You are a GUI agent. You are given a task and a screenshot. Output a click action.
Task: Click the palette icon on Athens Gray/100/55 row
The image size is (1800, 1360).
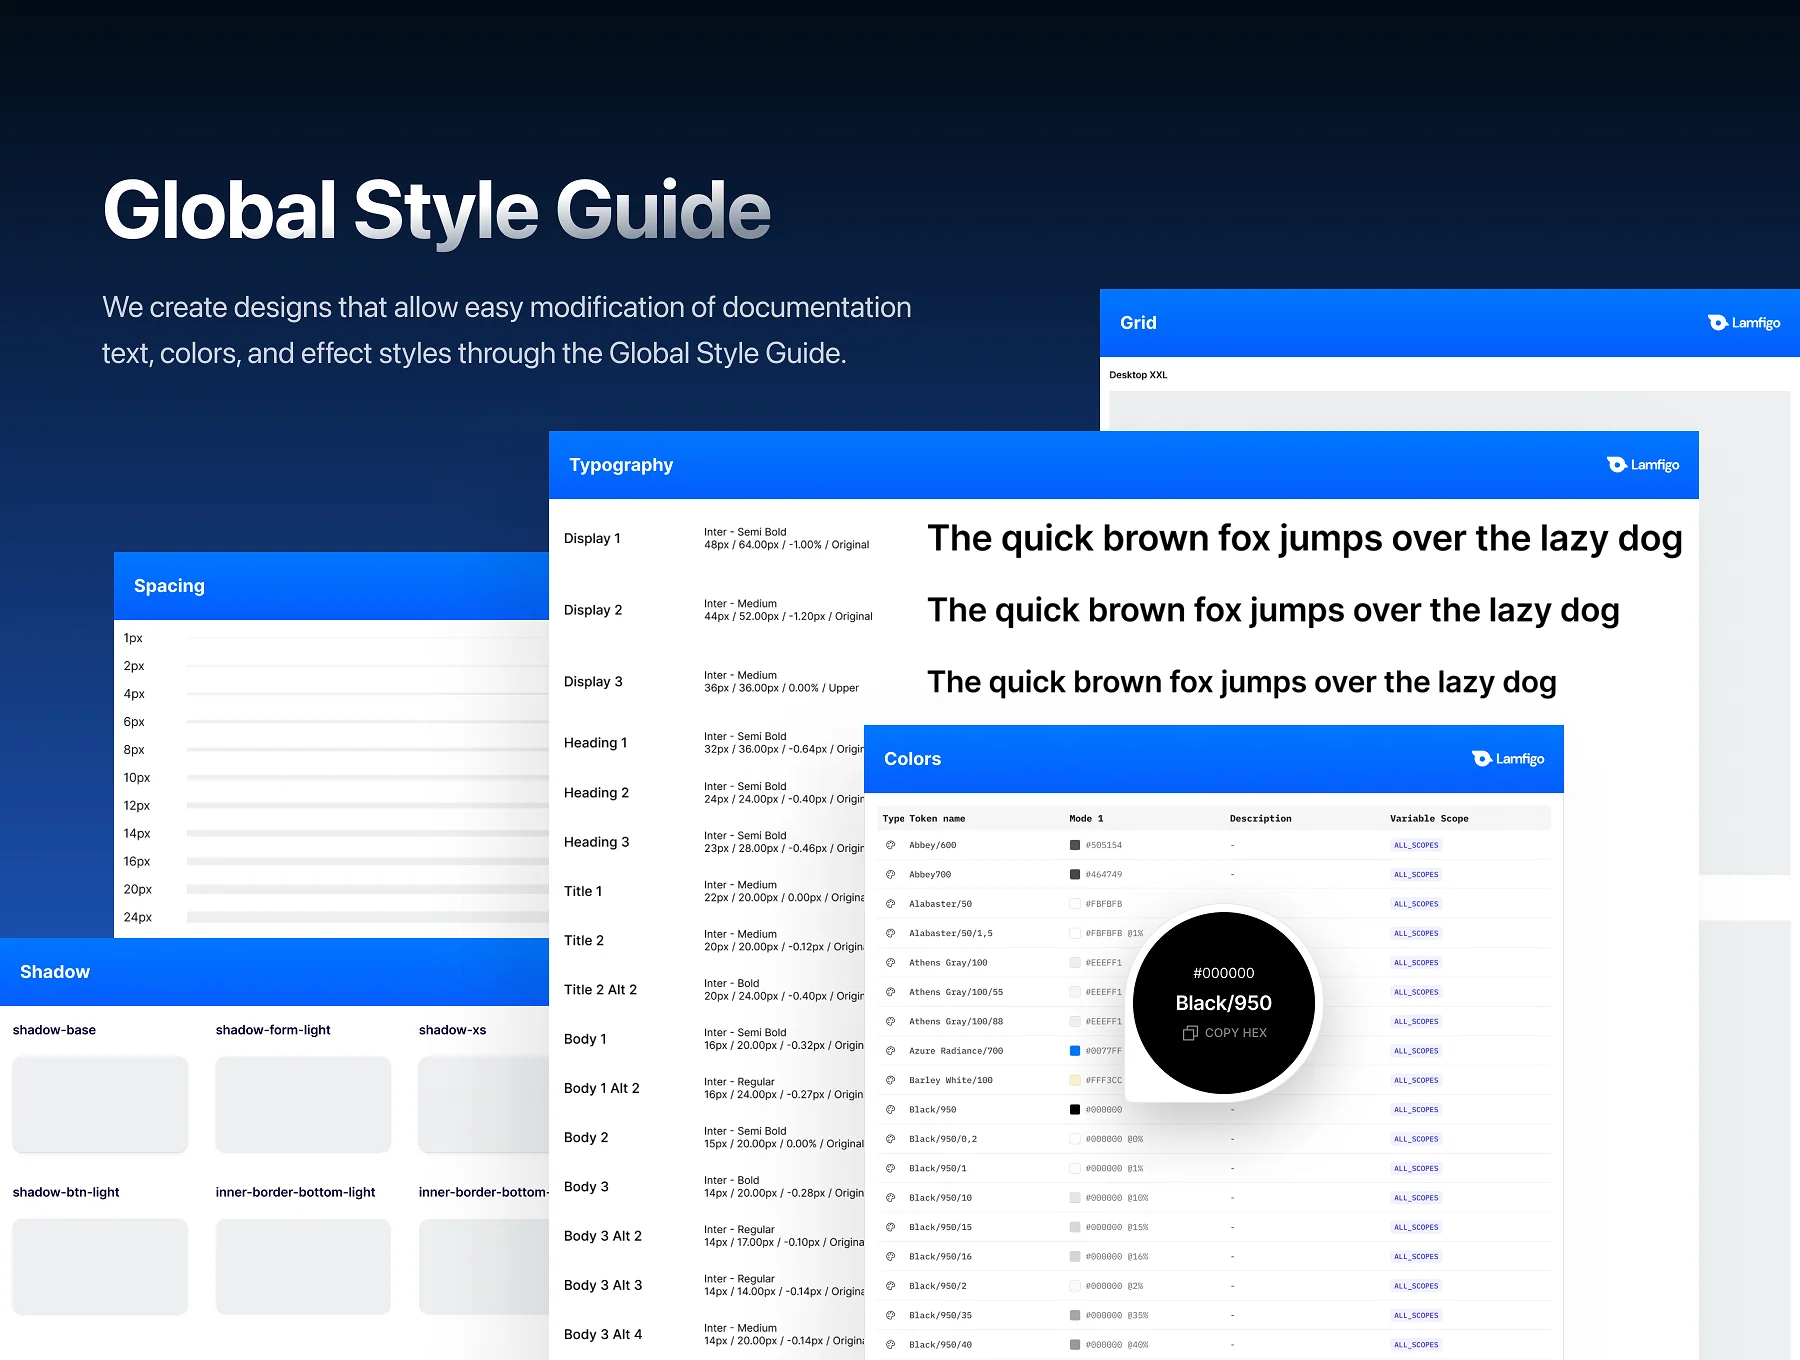coord(890,992)
